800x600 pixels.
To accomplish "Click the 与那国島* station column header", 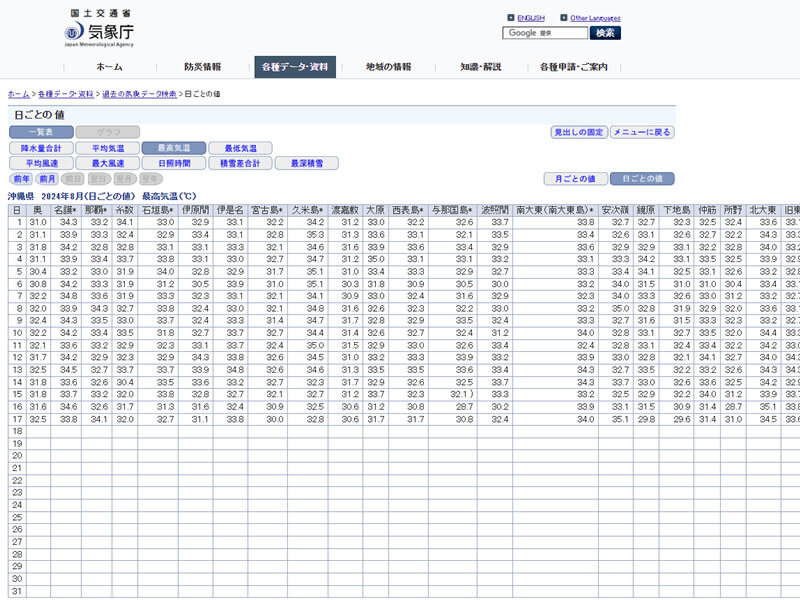I will tap(452, 210).
